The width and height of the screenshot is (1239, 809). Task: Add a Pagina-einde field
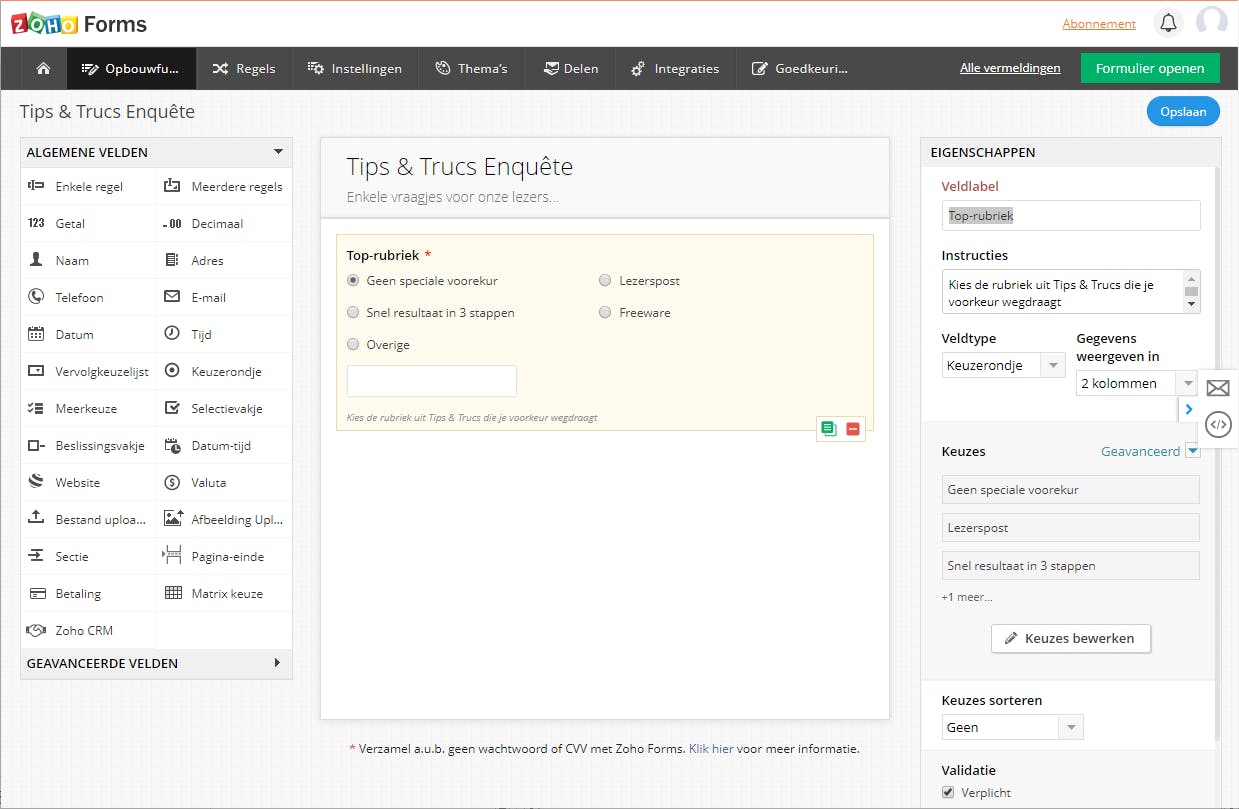pos(225,556)
